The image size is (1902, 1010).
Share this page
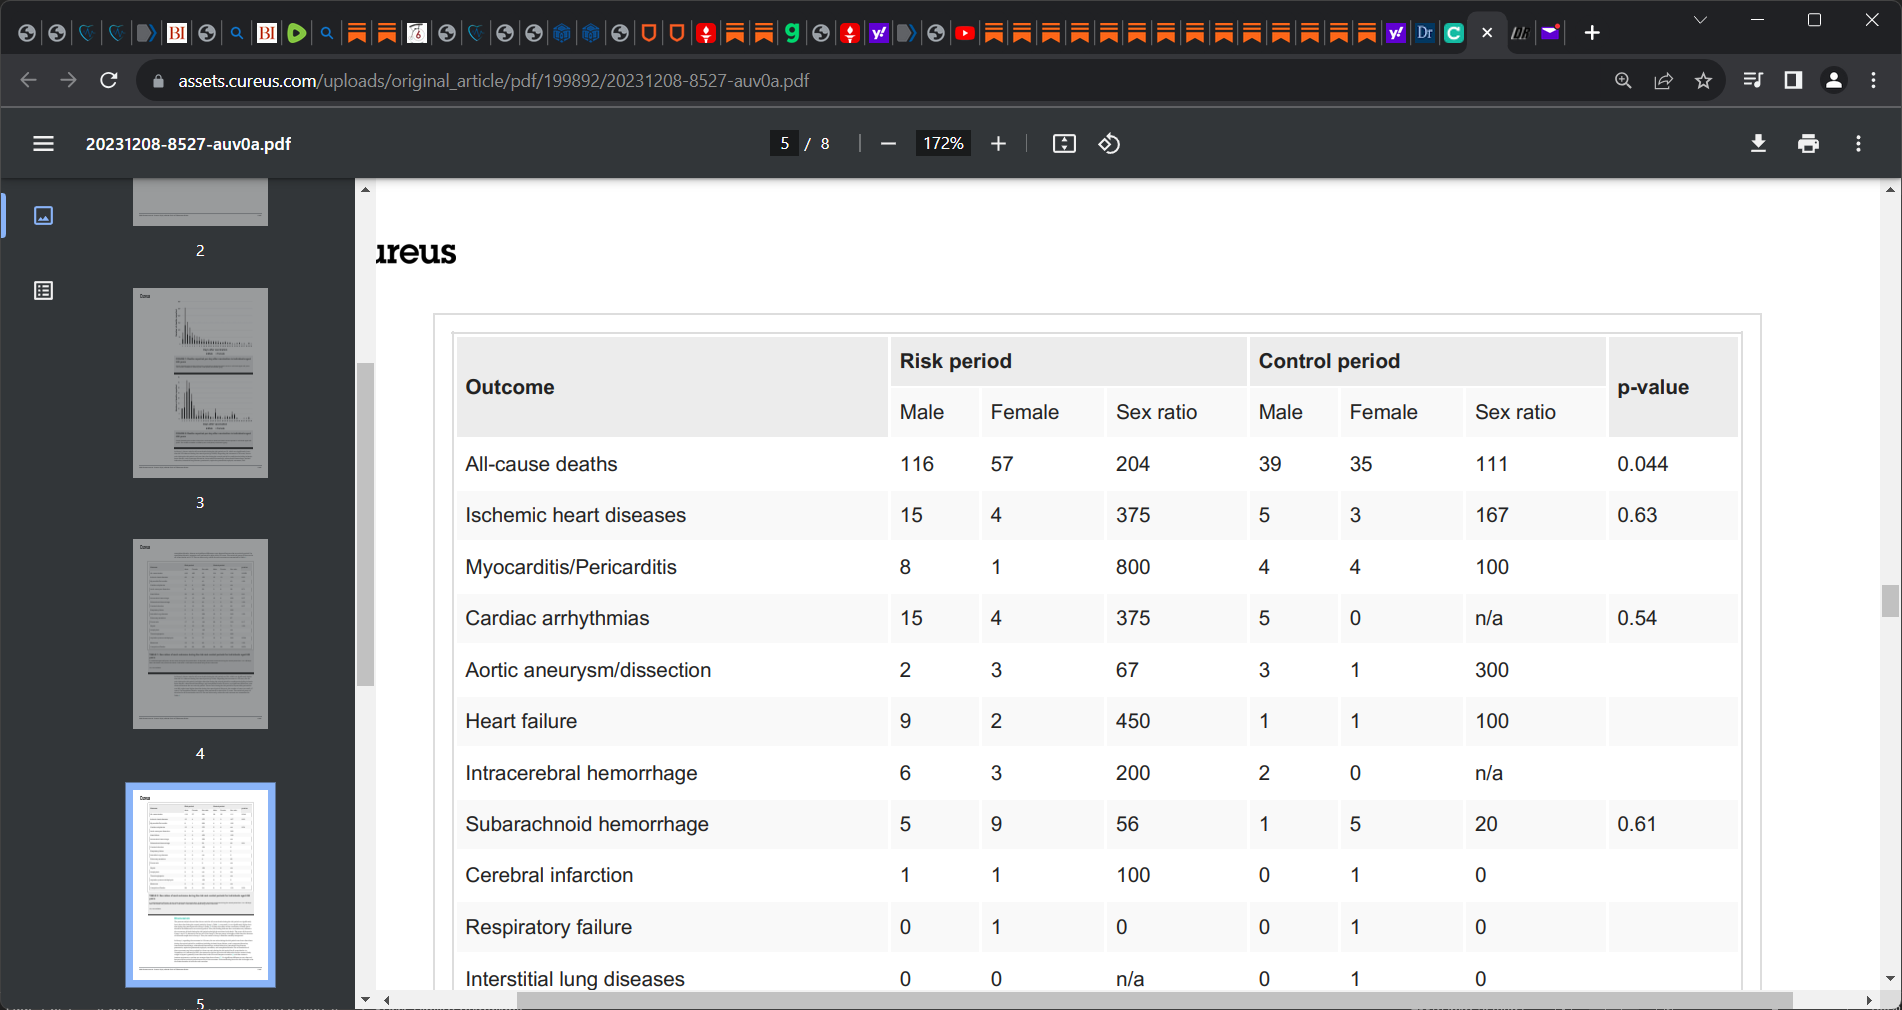coord(1663,81)
